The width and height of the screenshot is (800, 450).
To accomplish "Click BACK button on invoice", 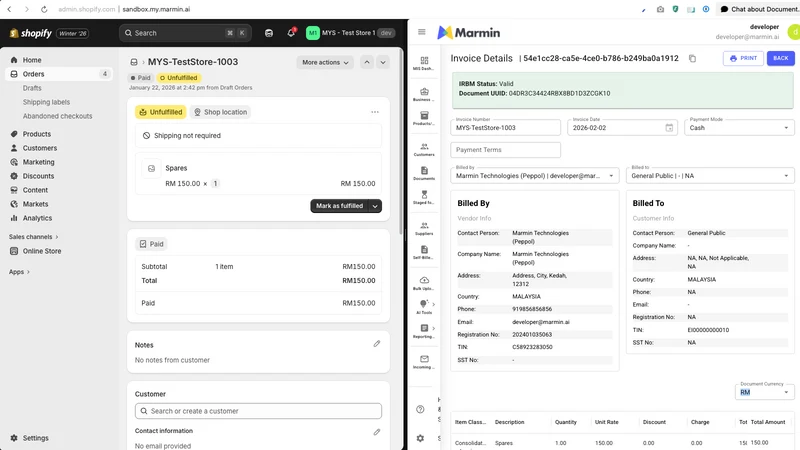I will pyautogui.click(x=781, y=58).
